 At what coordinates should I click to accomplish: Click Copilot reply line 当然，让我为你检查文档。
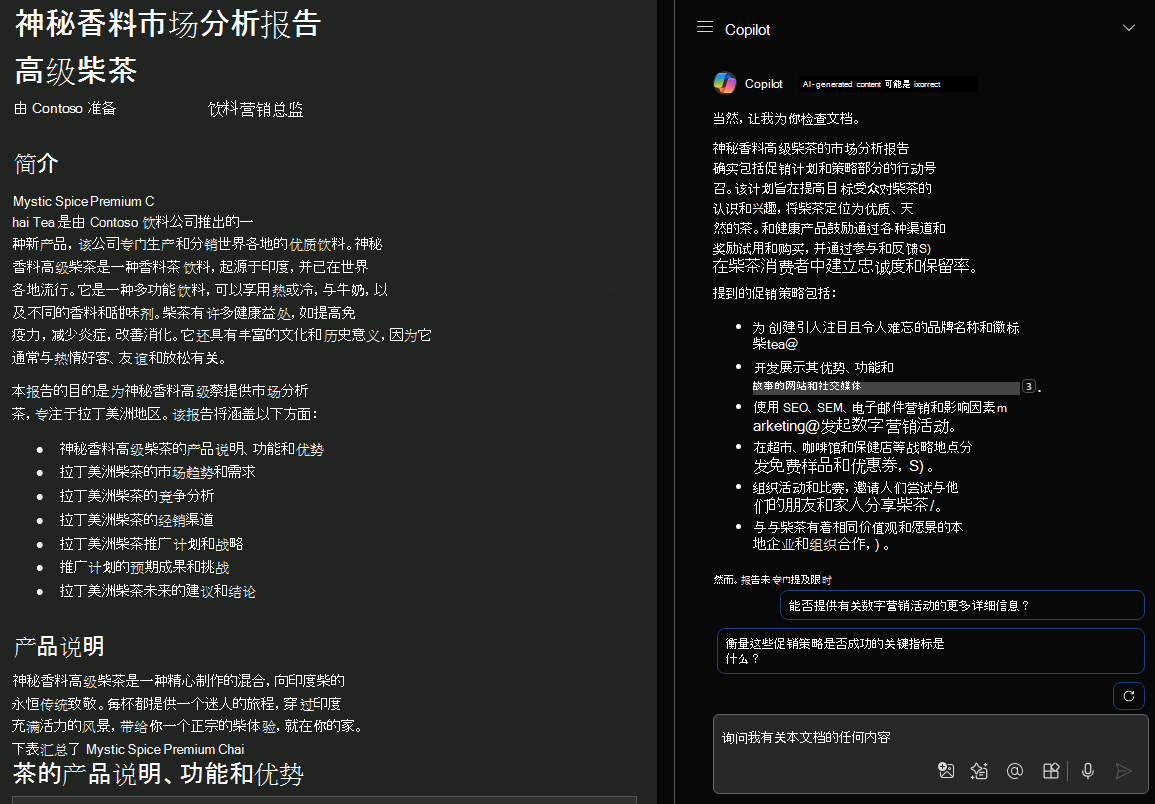786,118
